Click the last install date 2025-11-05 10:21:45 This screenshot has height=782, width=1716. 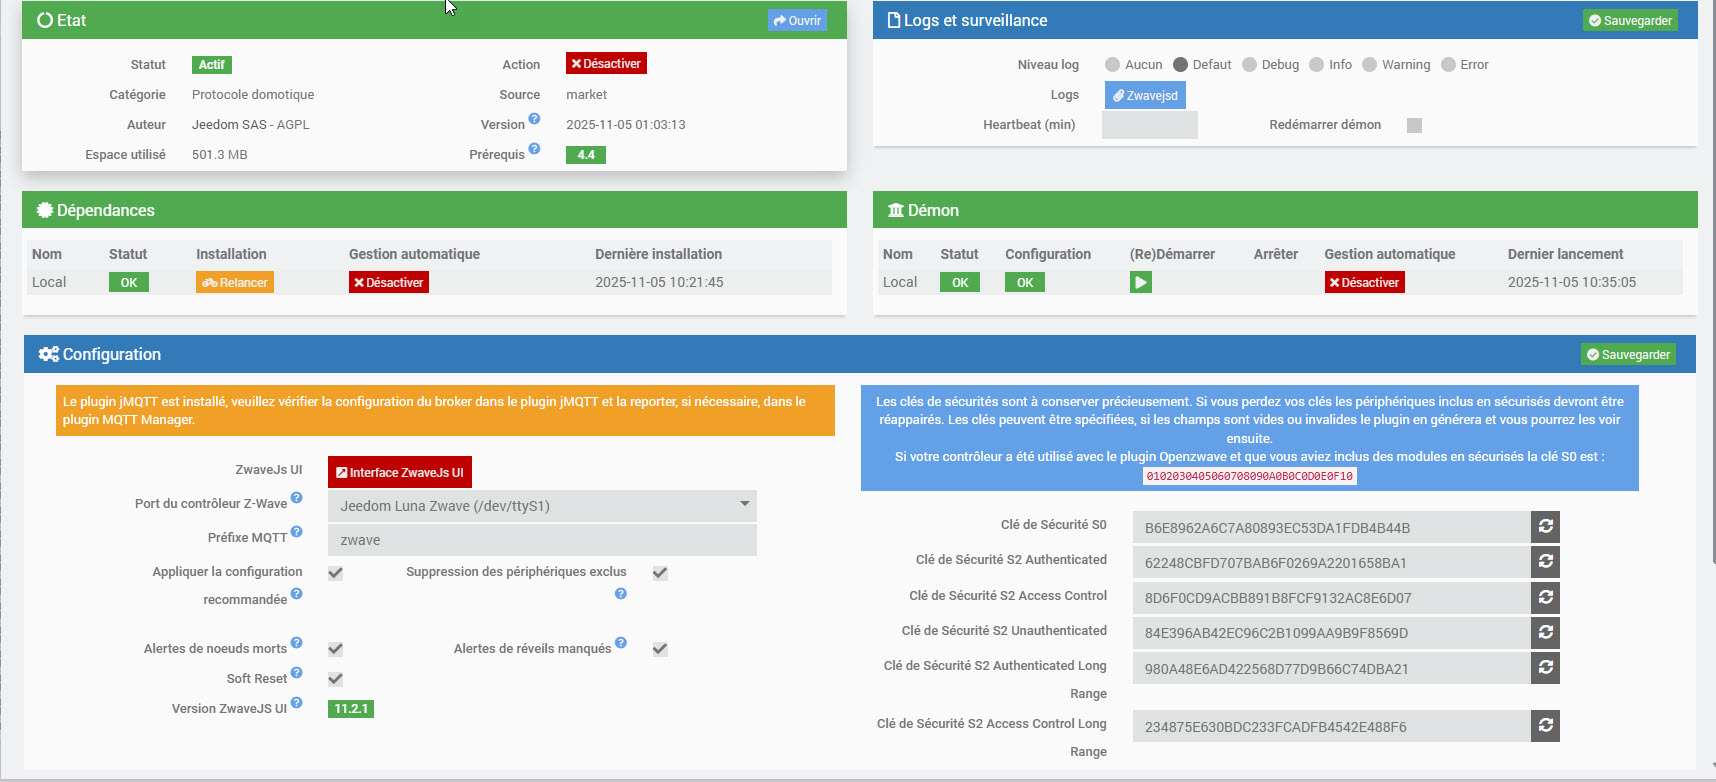(659, 283)
